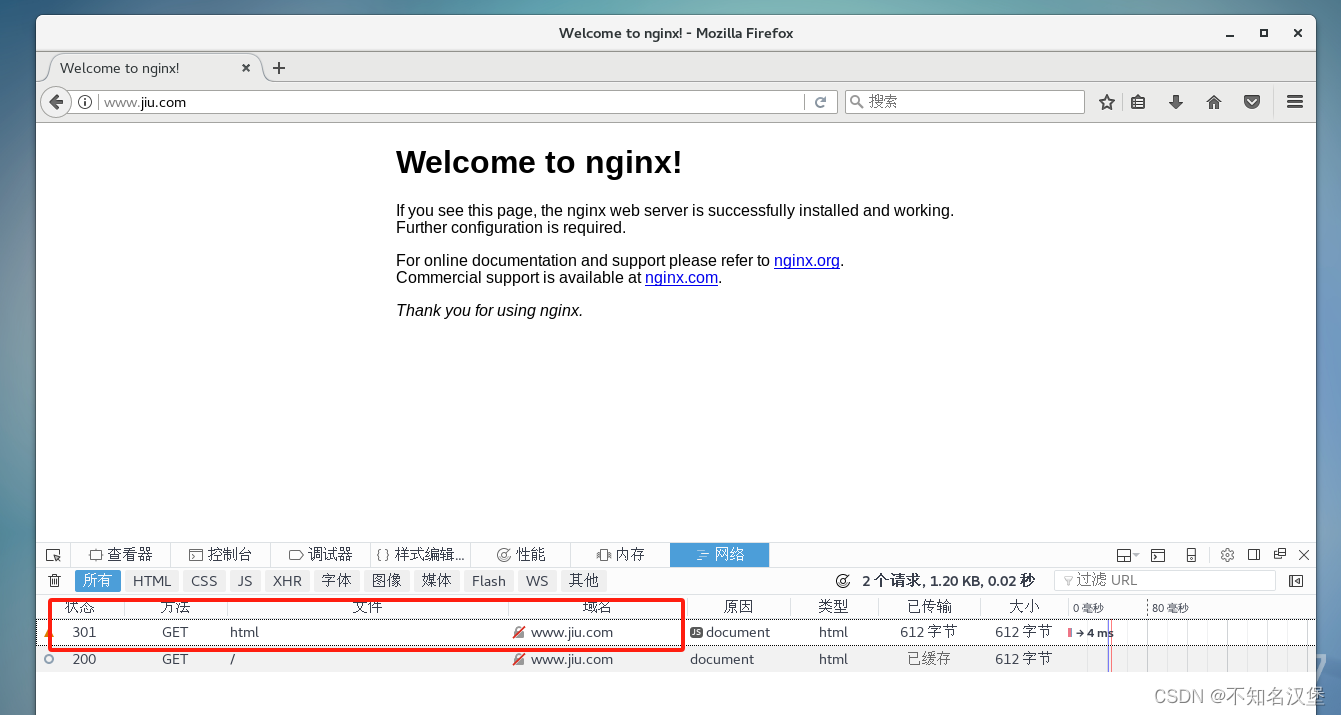Toggle the CSS request filter
1341x715 pixels.
coord(204,581)
